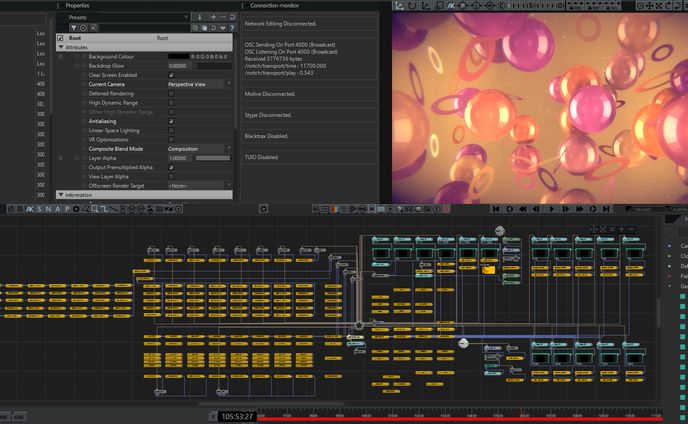Click the fast-forward transport button

(579, 209)
